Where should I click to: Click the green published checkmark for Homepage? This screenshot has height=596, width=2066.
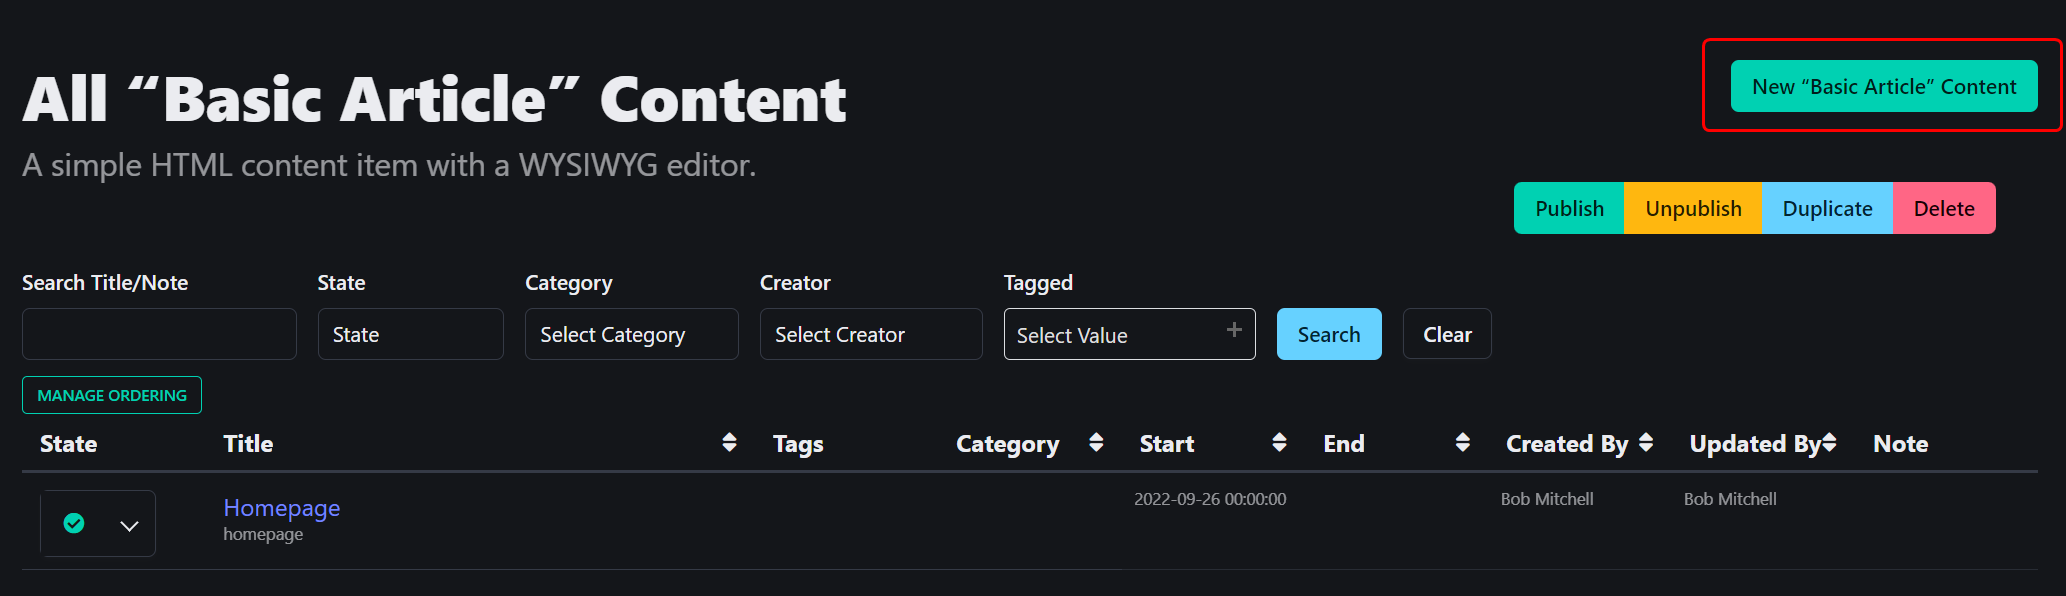click(74, 523)
